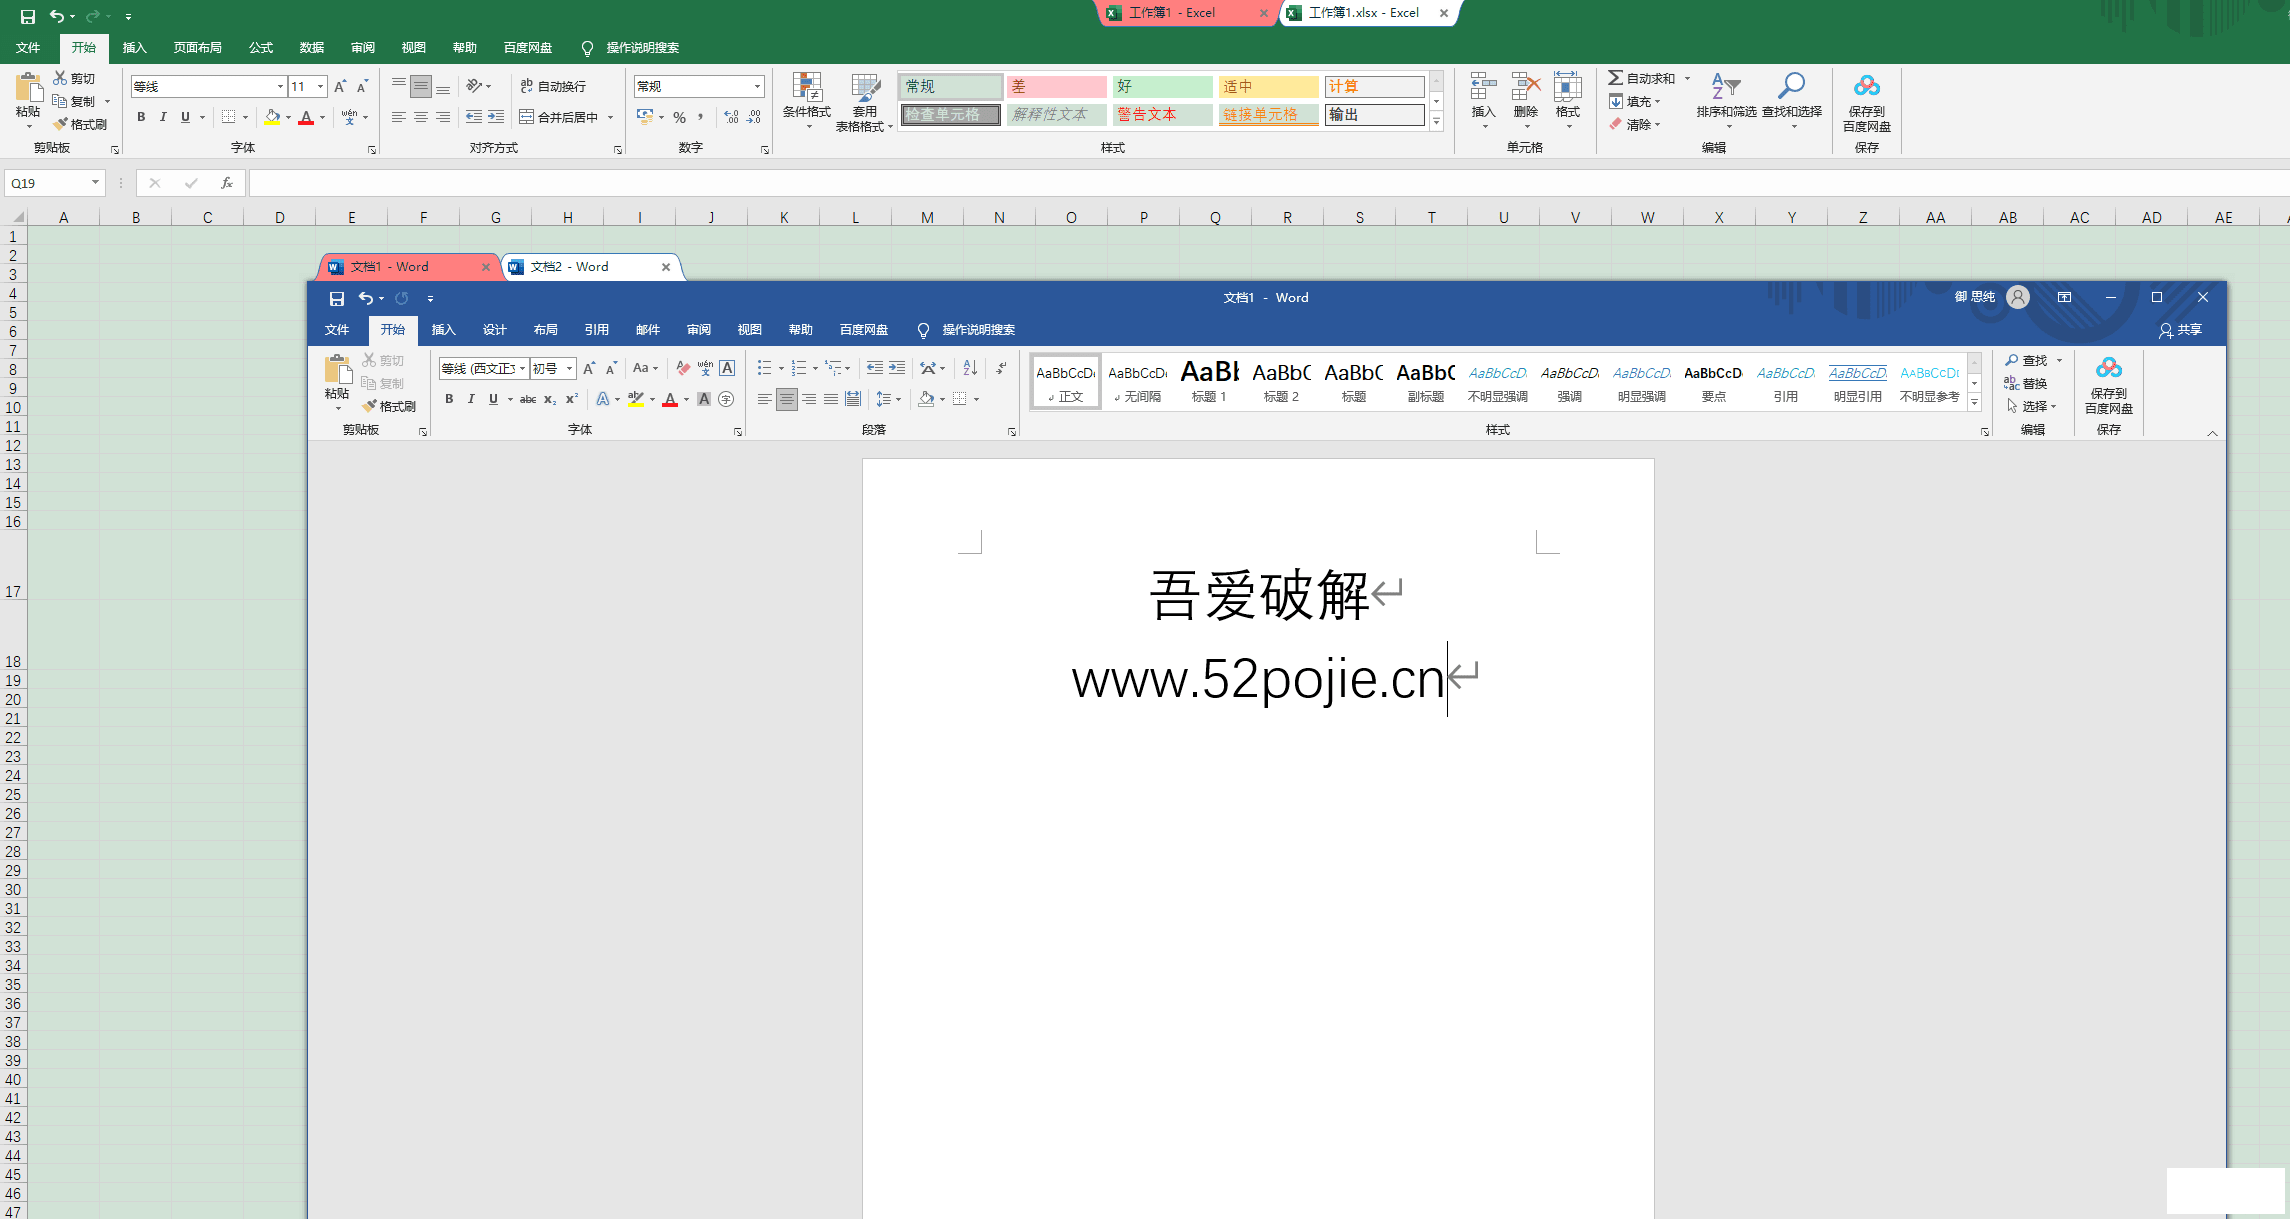Click Excel's Conditional Formatting (条件格式) icon
The image size is (2290, 1219).
click(x=807, y=87)
